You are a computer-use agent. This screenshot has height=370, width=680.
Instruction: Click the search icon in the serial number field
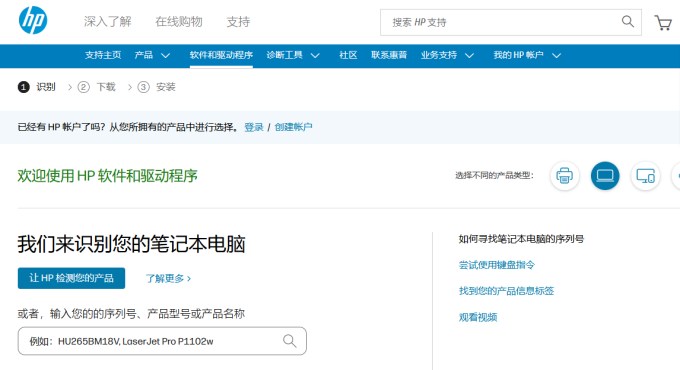tap(290, 341)
